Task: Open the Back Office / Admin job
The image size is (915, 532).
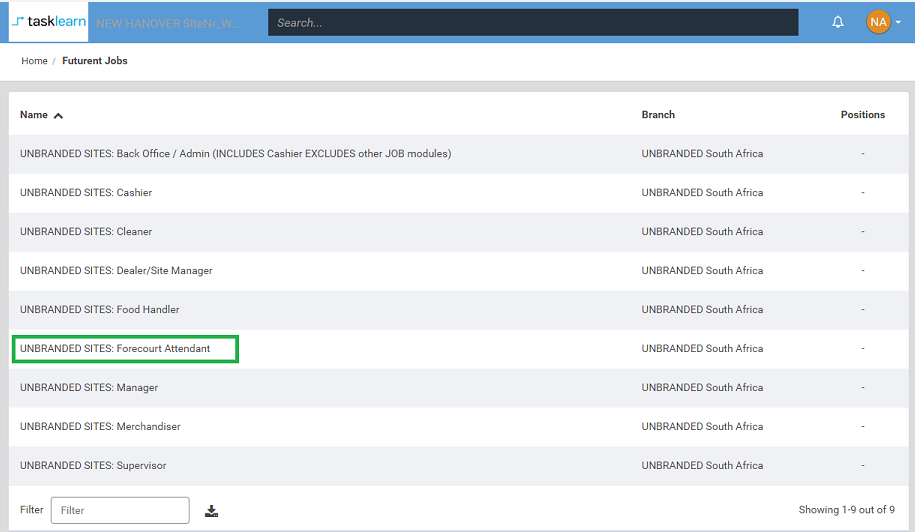Action: 236,153
